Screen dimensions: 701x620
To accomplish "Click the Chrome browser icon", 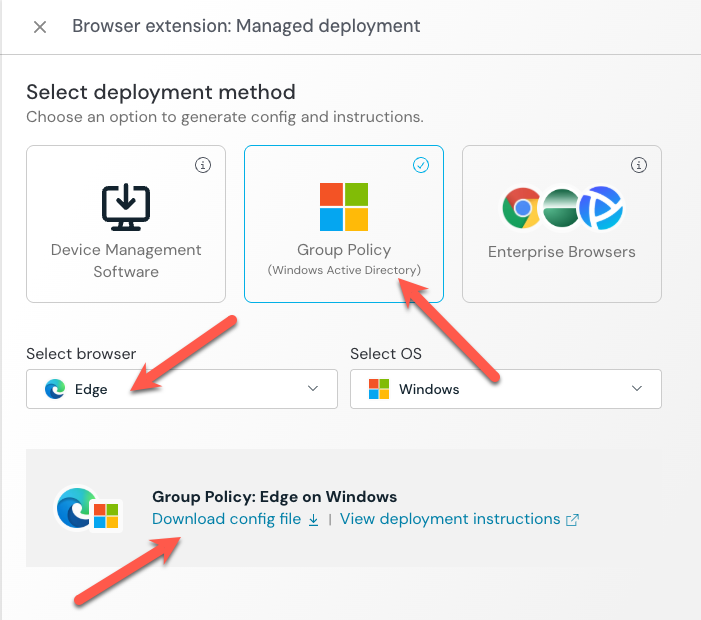I will tap(522, 208).
